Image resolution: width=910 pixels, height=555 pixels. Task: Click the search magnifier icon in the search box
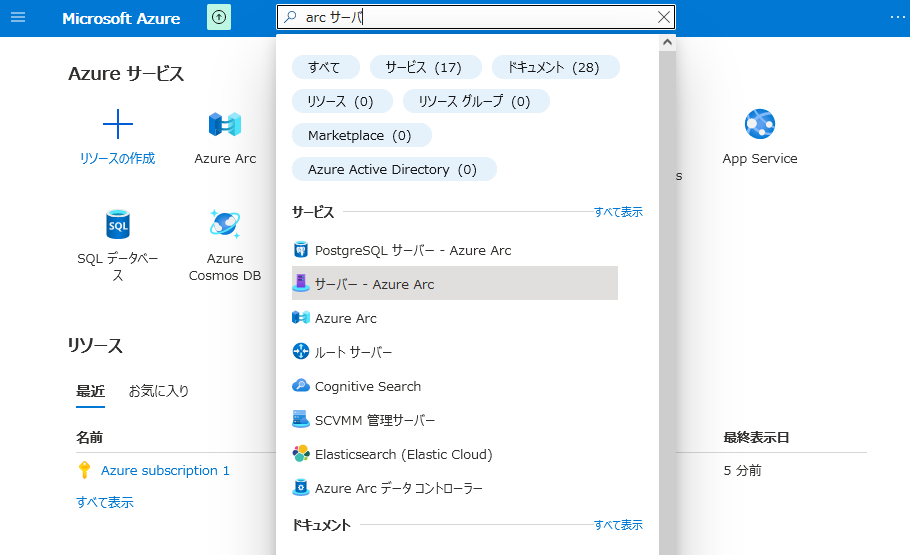pos(290,17)
